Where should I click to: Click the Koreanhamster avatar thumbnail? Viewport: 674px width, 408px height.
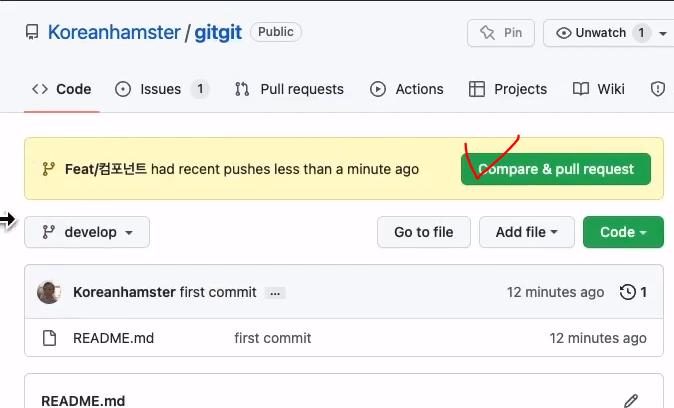tap(49, 292)
